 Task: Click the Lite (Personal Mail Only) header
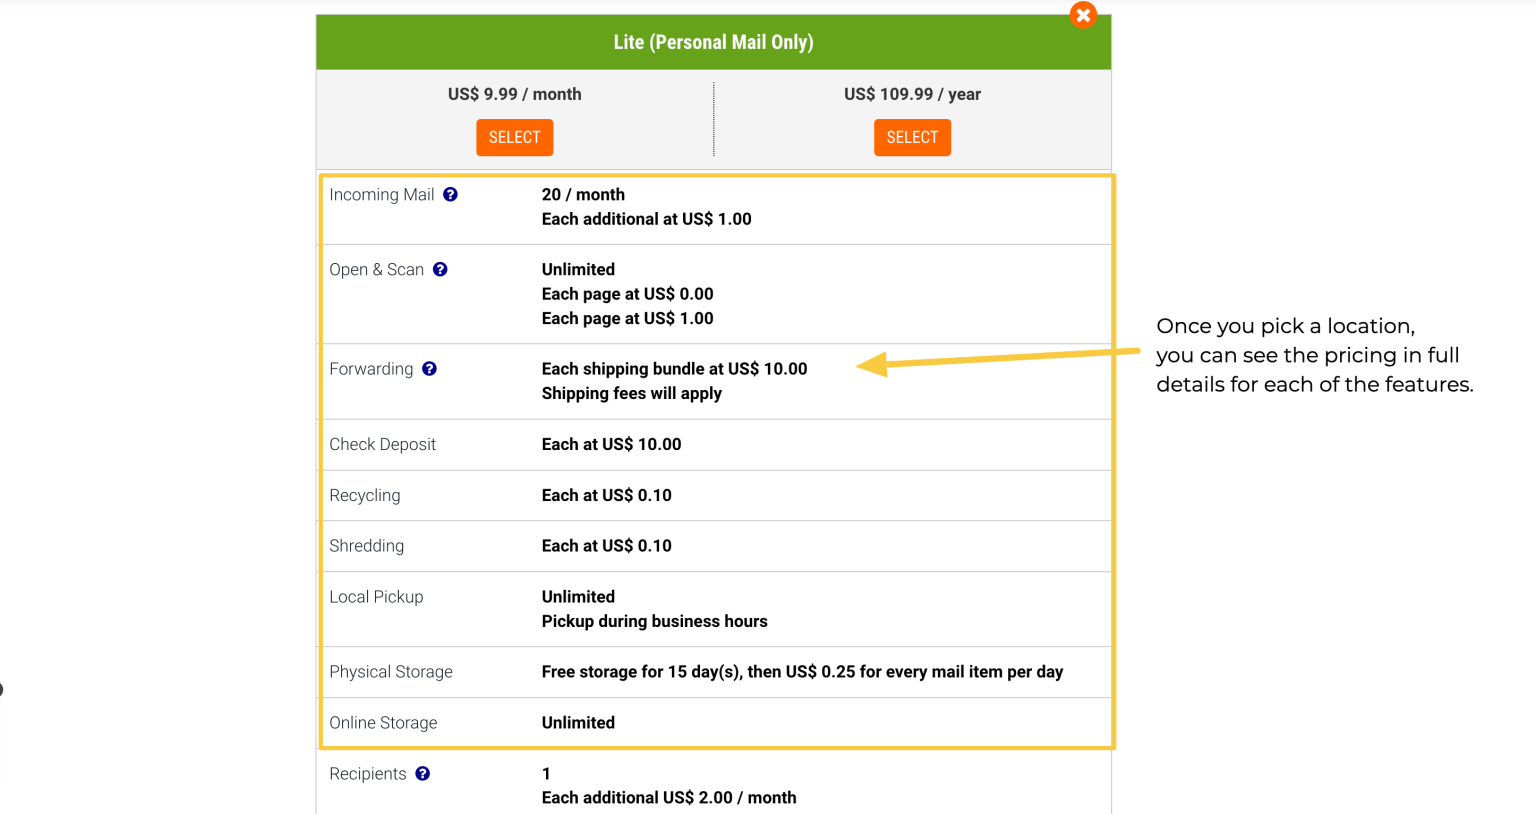[713, 42]
